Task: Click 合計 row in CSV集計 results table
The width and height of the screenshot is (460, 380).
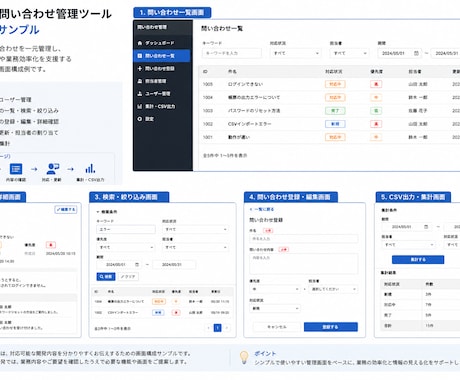Action: pyautogui.click(x=420, y=325)
